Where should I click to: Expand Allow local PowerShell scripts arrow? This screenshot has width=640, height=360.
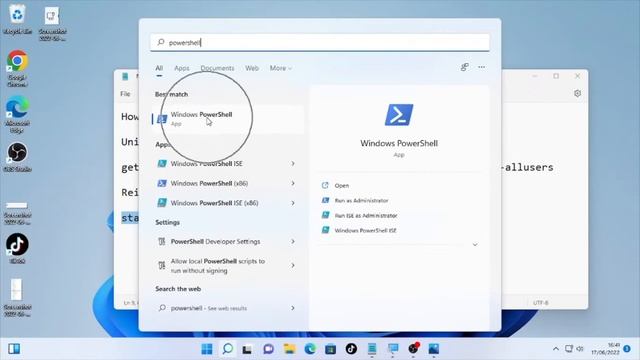293,266
